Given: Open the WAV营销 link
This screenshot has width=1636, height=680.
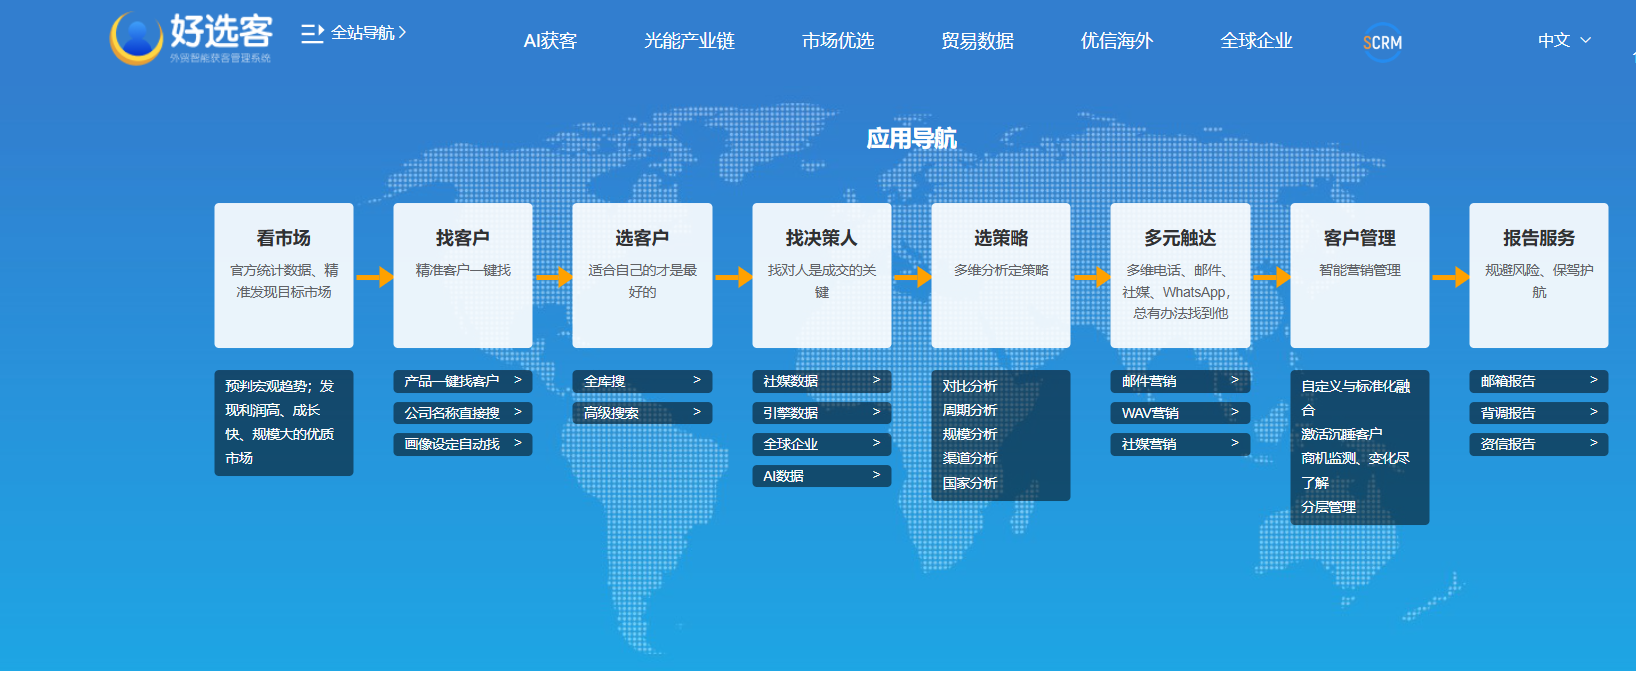Looking at the screenshot, I should 1150,413.
